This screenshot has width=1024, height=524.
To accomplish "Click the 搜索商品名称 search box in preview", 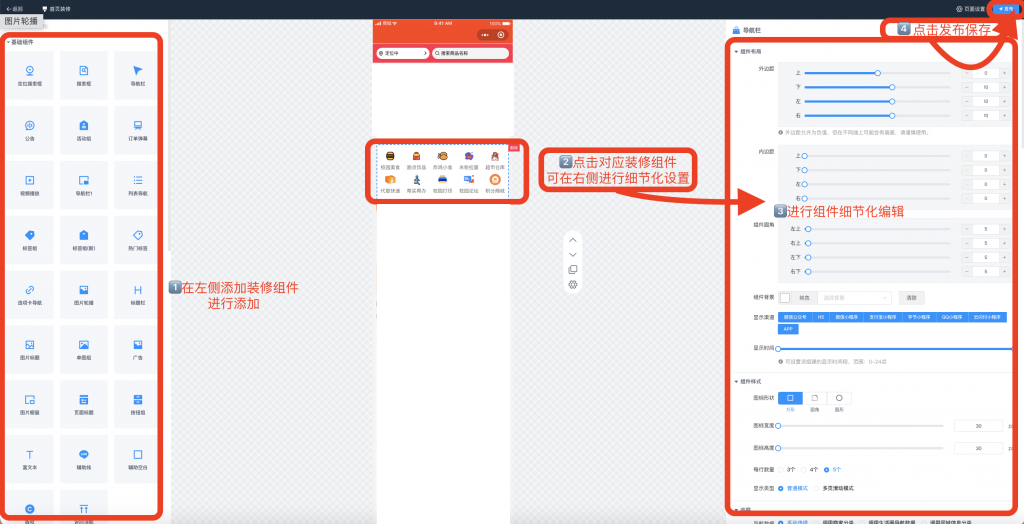I will click(x=469, y=52).
